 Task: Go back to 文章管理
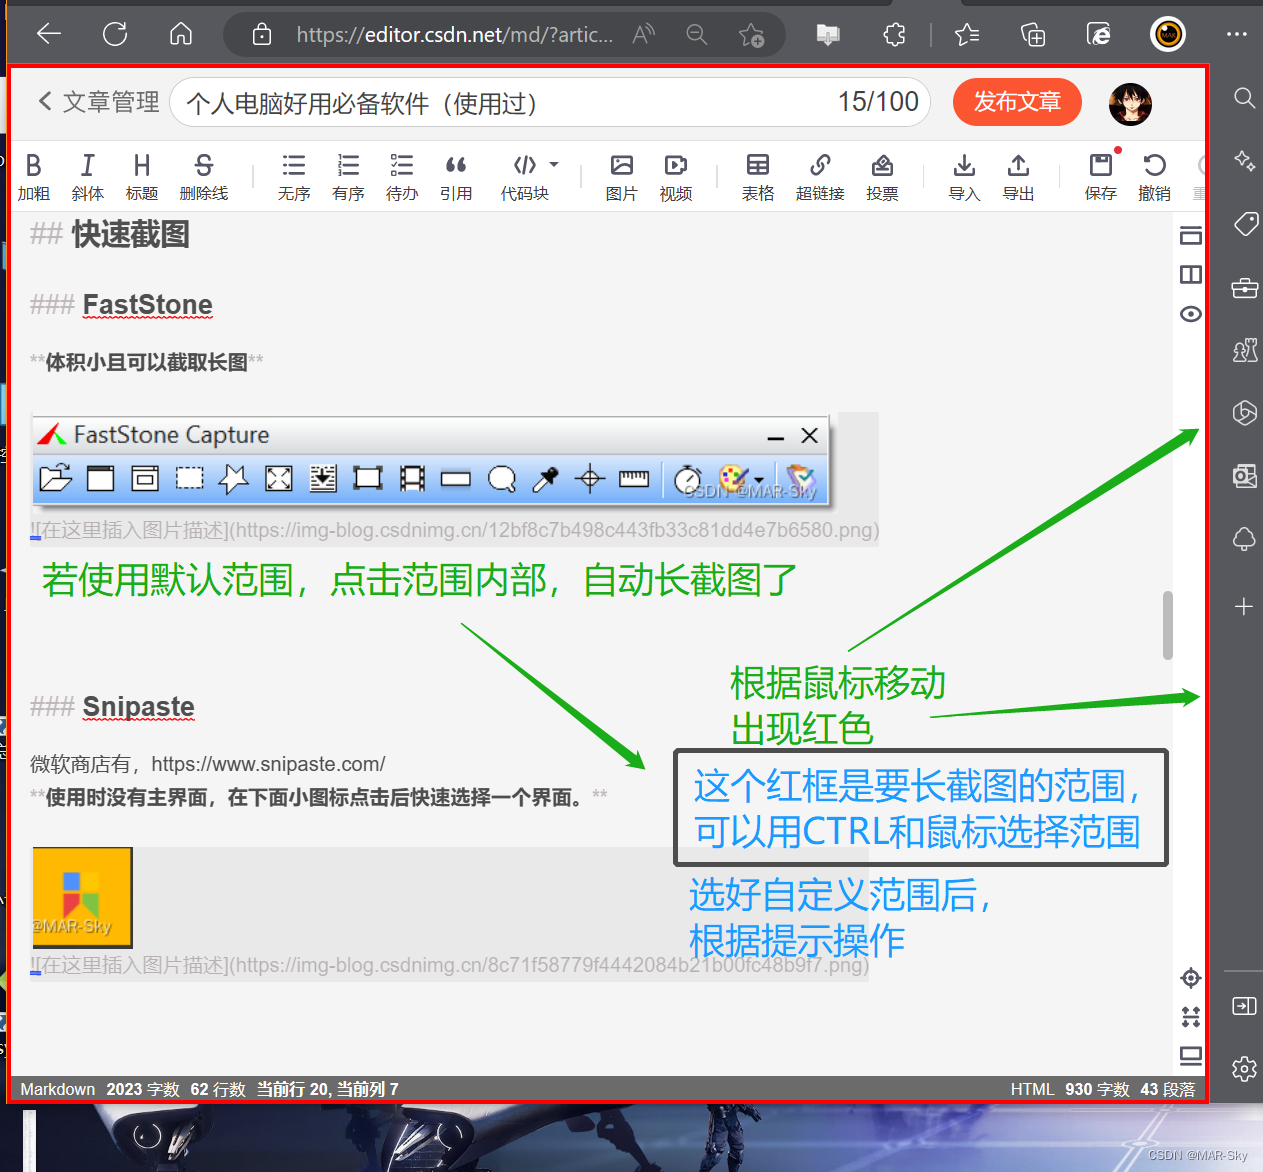(x=99, y=102)
